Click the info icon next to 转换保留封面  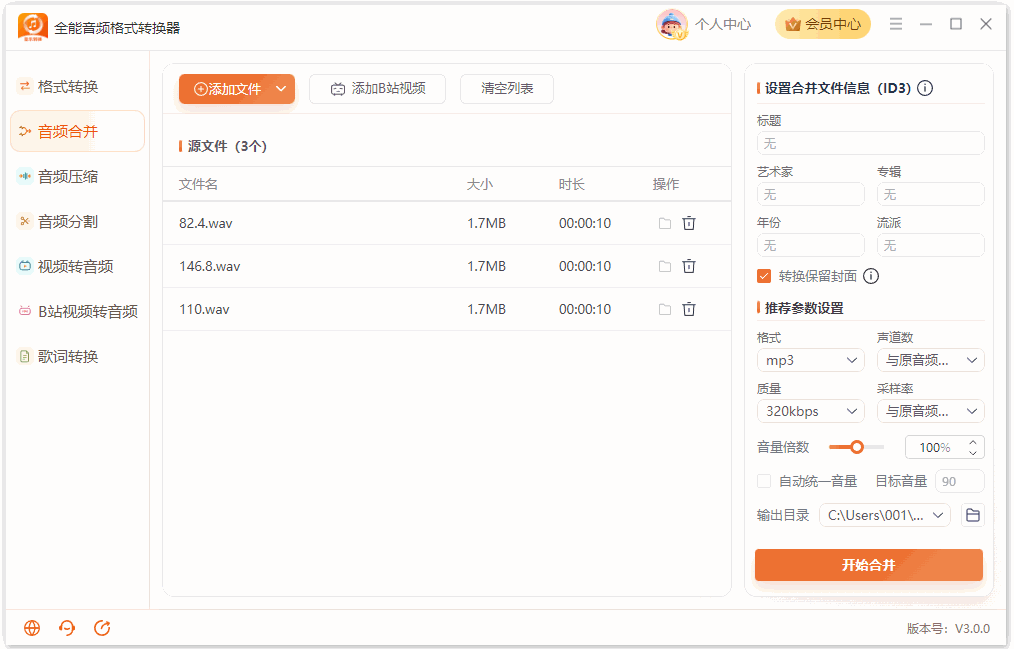(x=871, y=277)
